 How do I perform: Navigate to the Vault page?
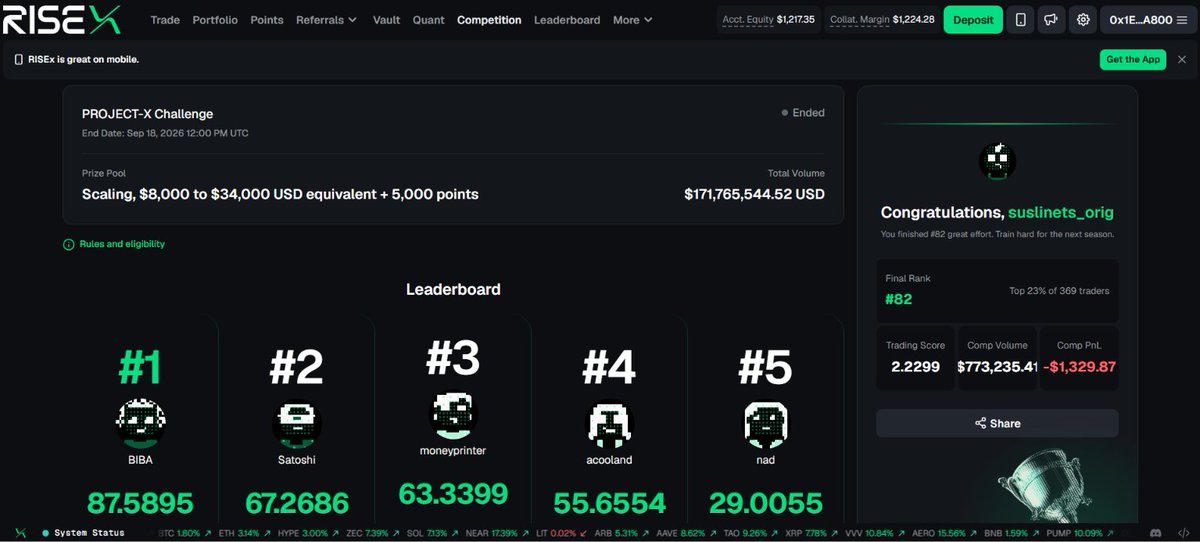pos(386,20)
